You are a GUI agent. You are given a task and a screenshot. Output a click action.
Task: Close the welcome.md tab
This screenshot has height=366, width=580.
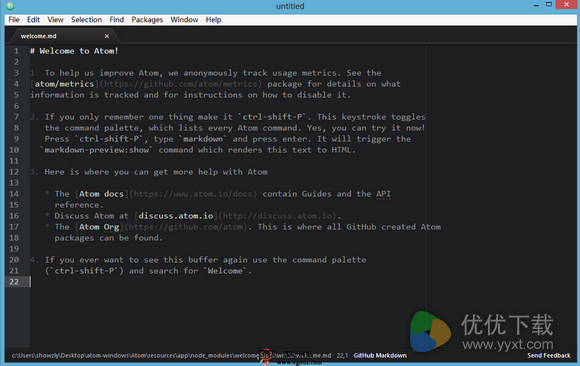tap(107, 36)
